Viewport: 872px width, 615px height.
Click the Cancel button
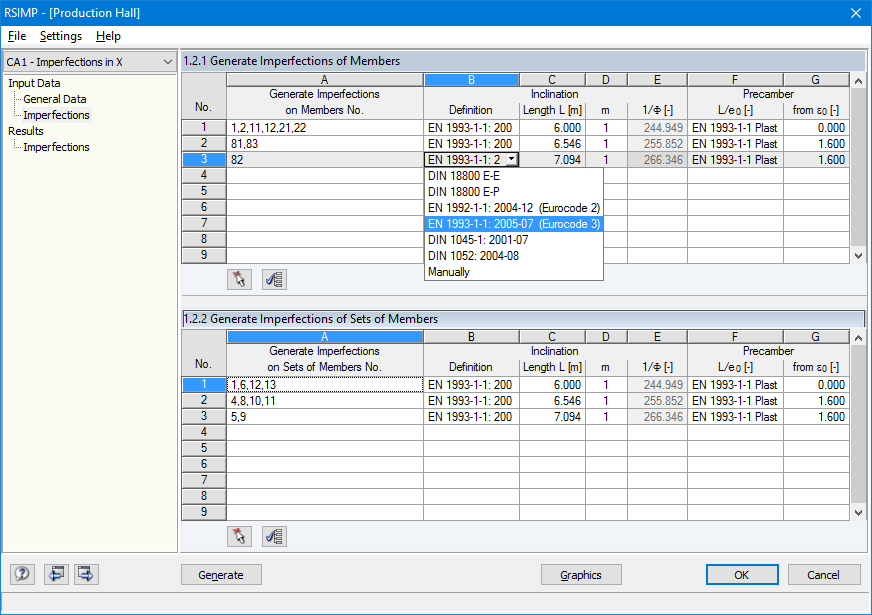click(x=824, y=574)
